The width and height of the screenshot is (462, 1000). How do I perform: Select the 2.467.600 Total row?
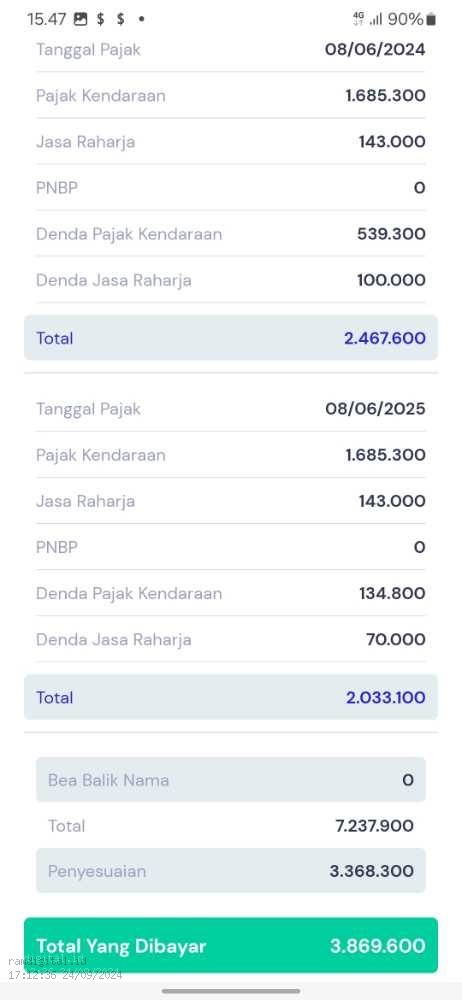(x=231, y=337)
